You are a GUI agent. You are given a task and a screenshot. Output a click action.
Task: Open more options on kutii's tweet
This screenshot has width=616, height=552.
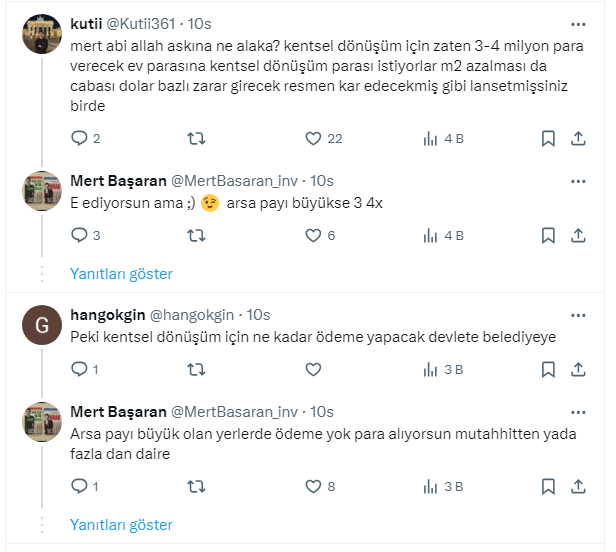point(578,23)
